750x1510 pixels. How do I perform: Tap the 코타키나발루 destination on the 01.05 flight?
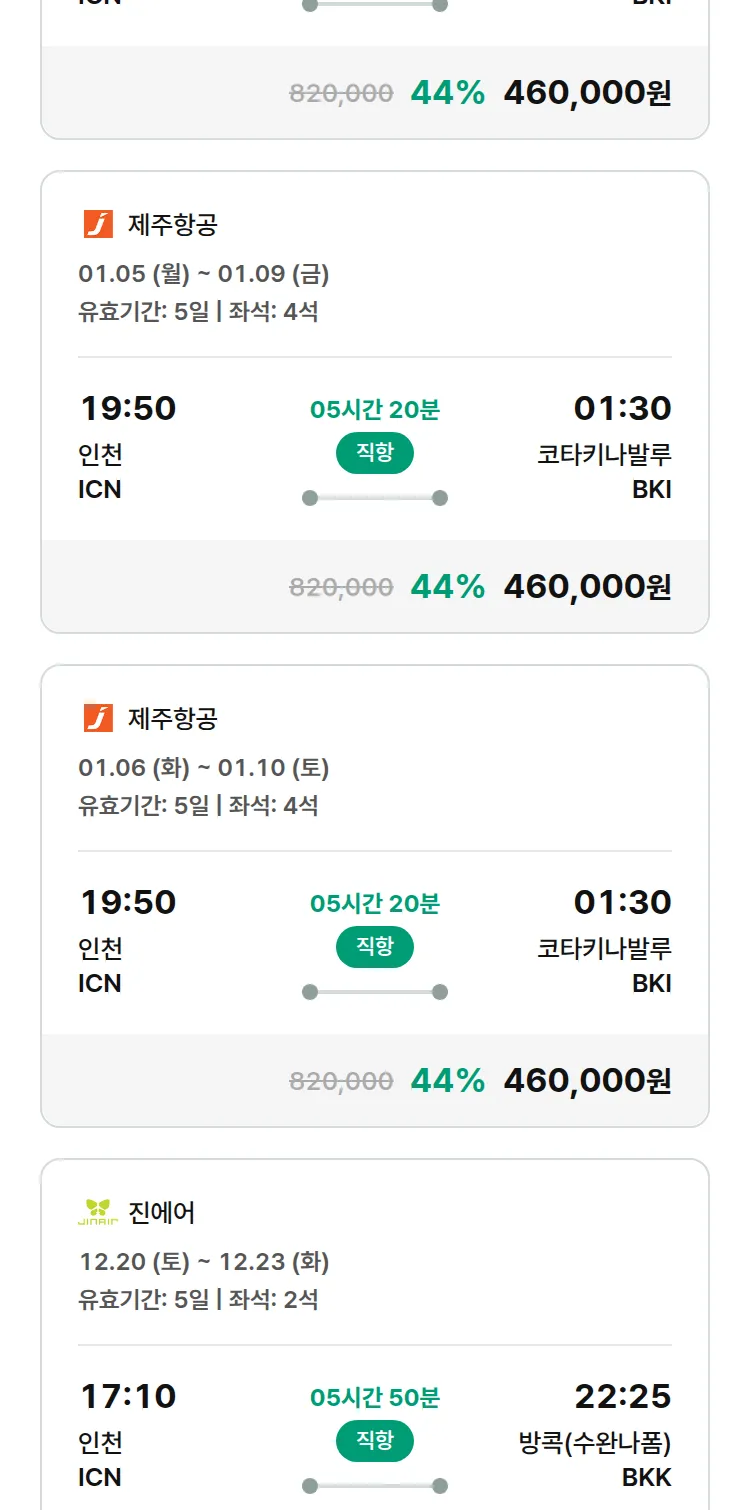point(604,454)
